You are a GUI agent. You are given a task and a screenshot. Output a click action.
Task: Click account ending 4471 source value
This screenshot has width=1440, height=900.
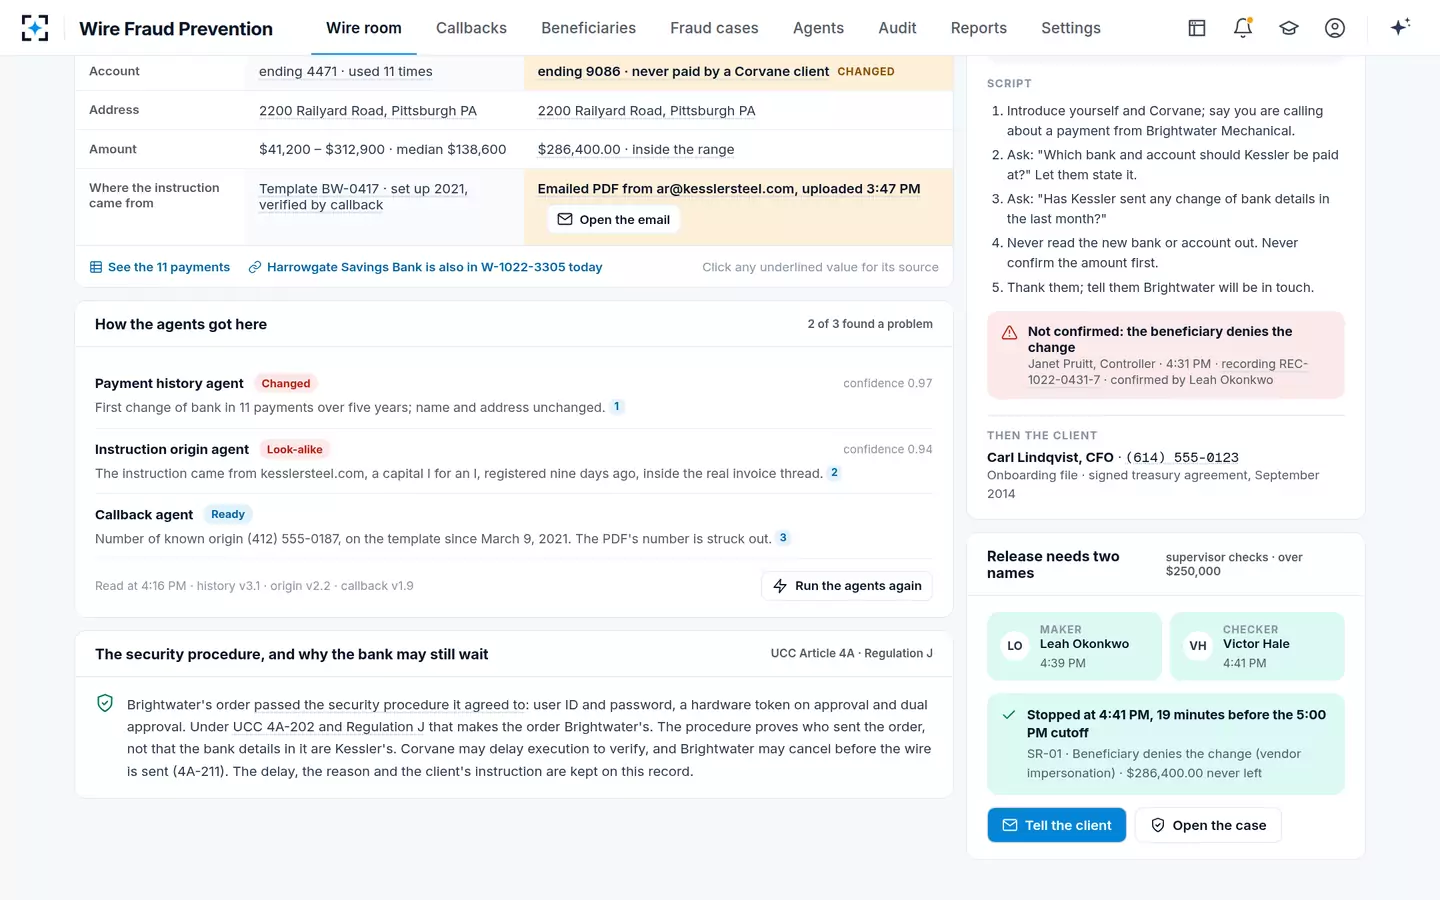346,71
